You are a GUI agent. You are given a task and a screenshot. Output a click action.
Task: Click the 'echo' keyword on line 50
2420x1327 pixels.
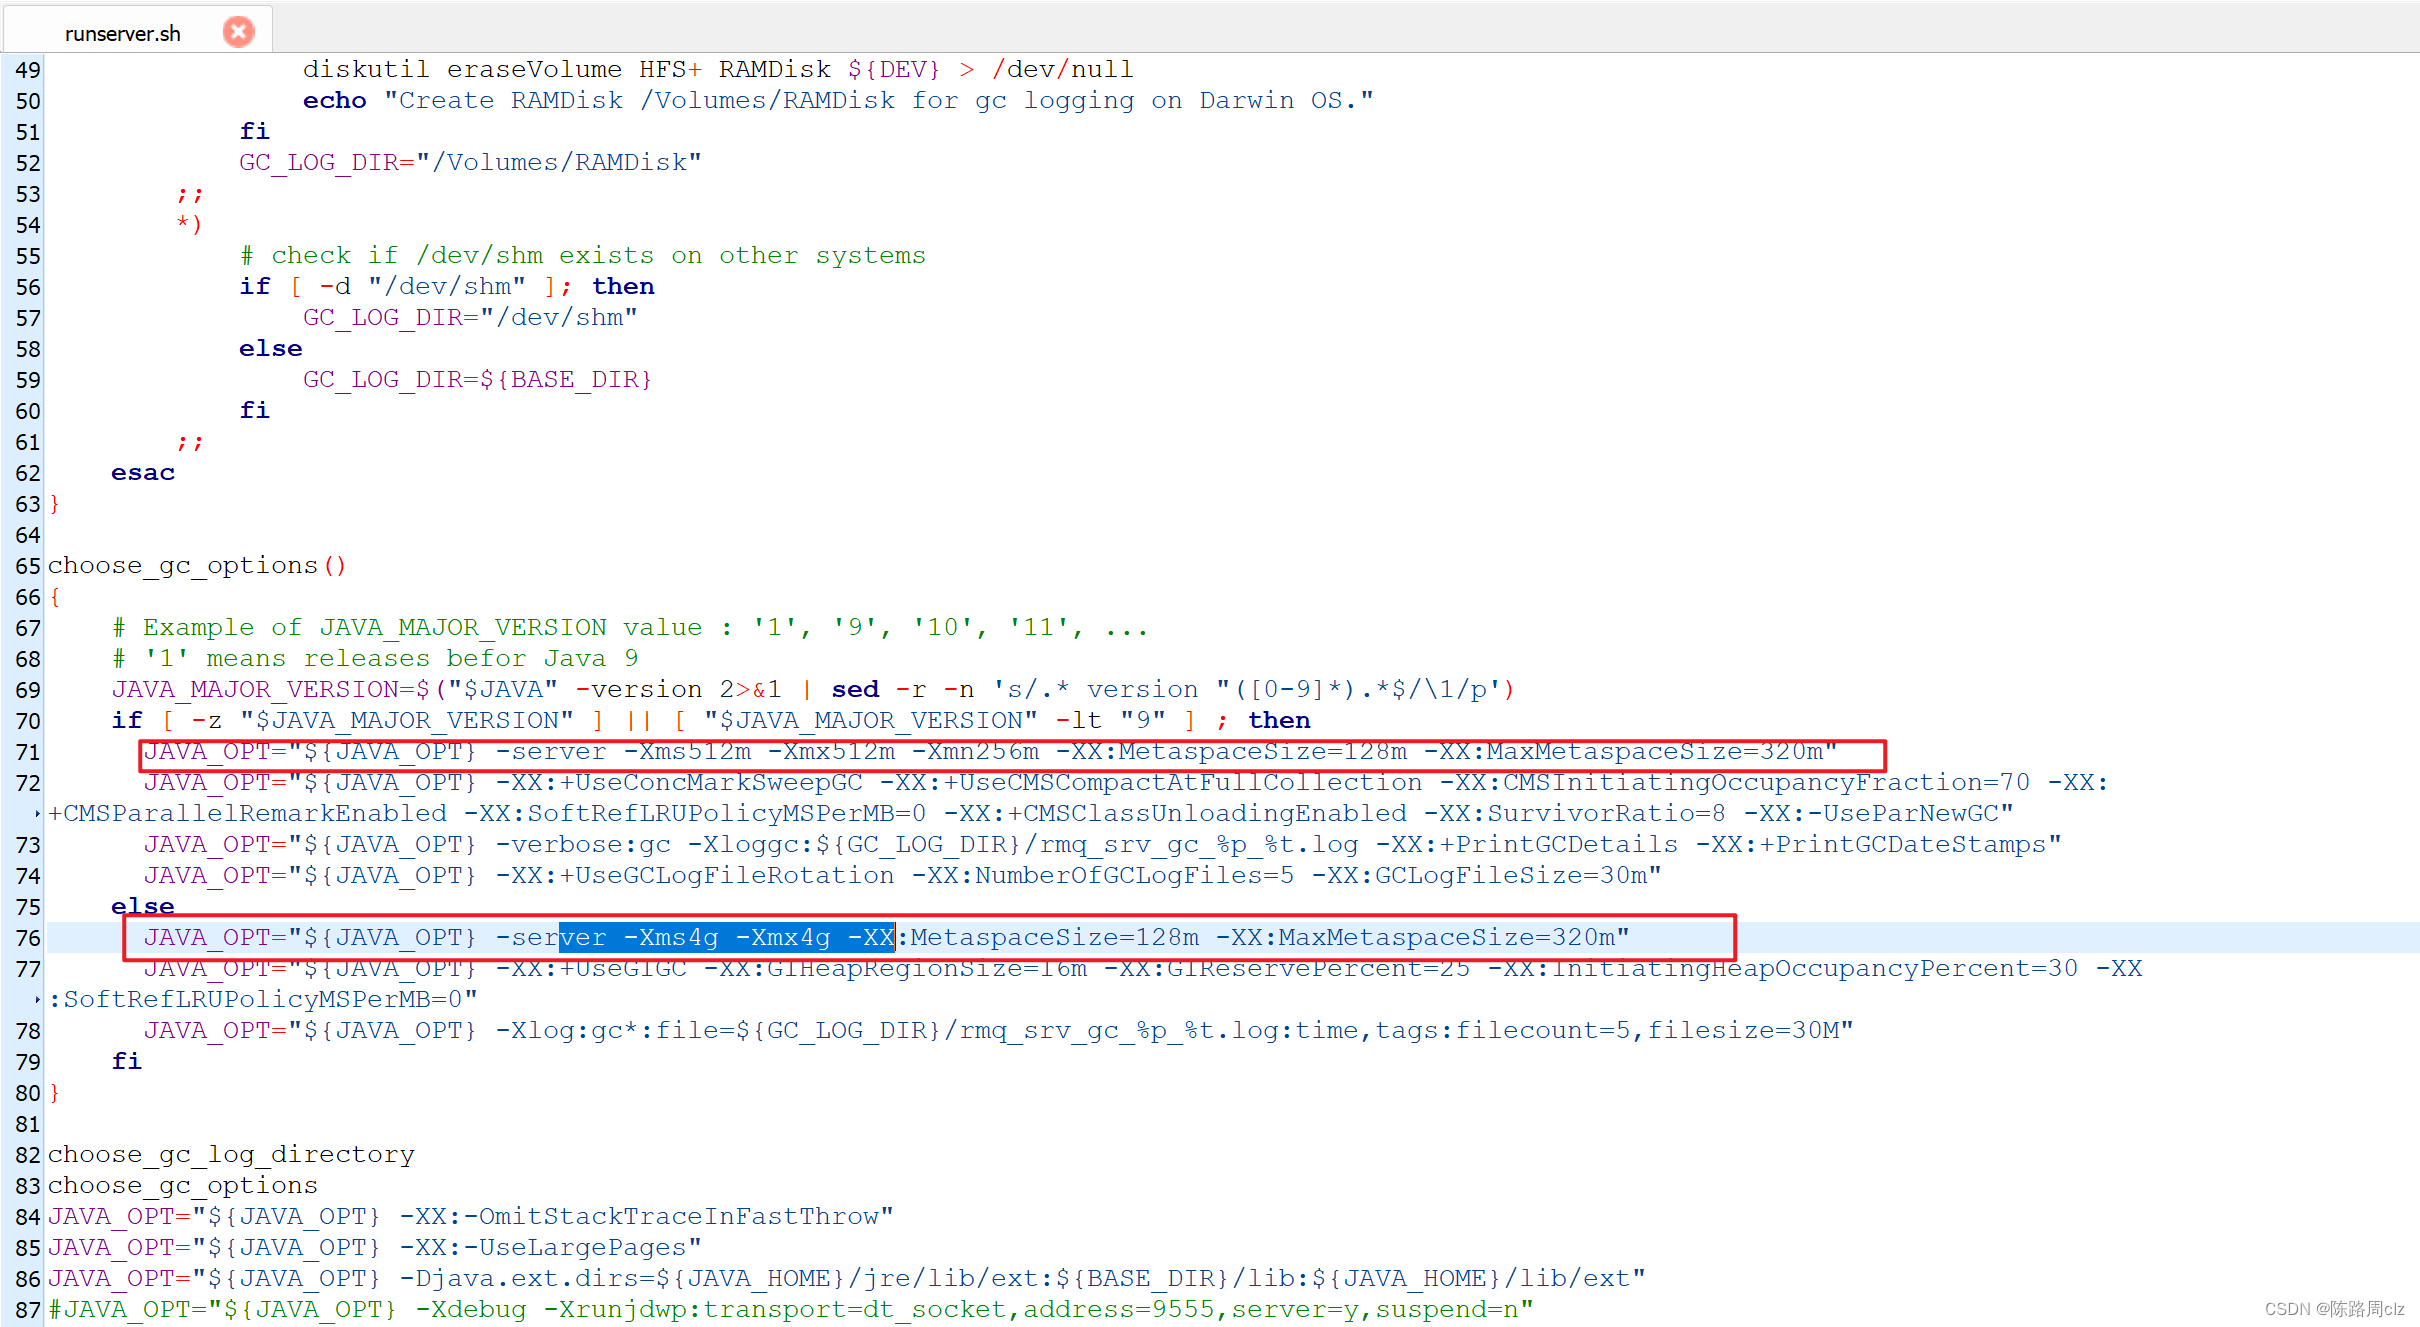point(334,101)
